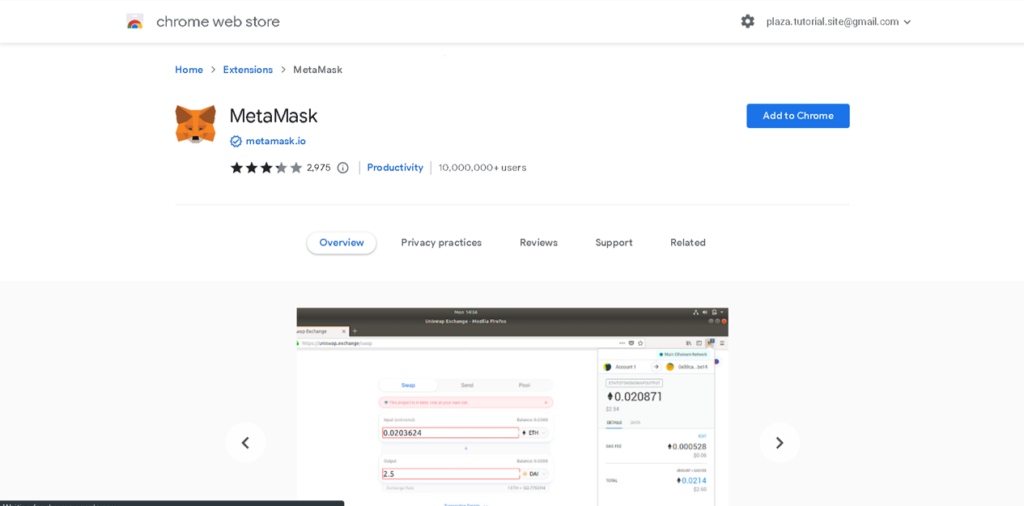
Task: Switch to the Privacy practices tab
Action: (441, 243)
